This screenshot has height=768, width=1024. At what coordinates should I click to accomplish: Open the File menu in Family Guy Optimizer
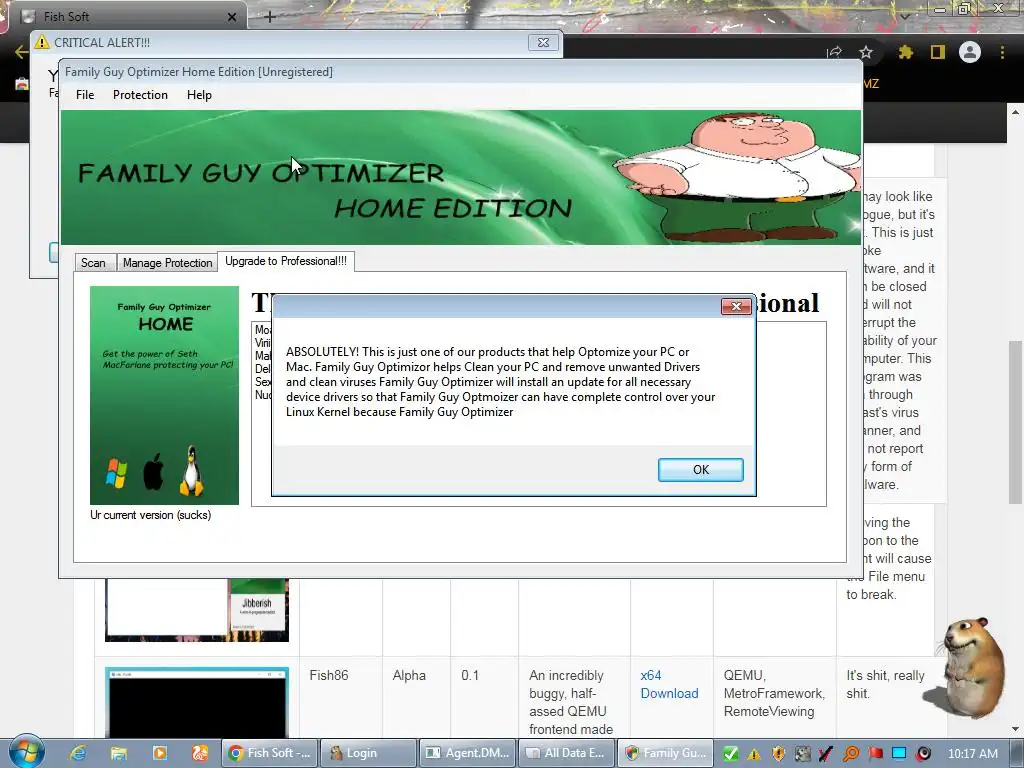tap(85, 95)
